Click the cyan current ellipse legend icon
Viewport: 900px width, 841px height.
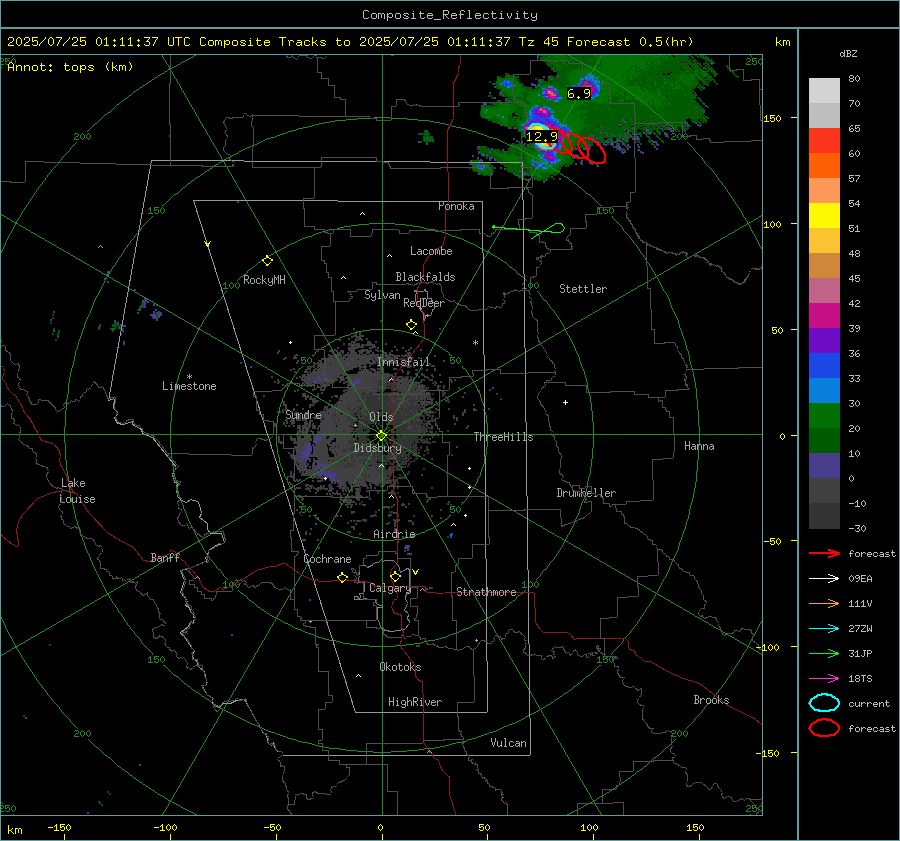(824, 703)
